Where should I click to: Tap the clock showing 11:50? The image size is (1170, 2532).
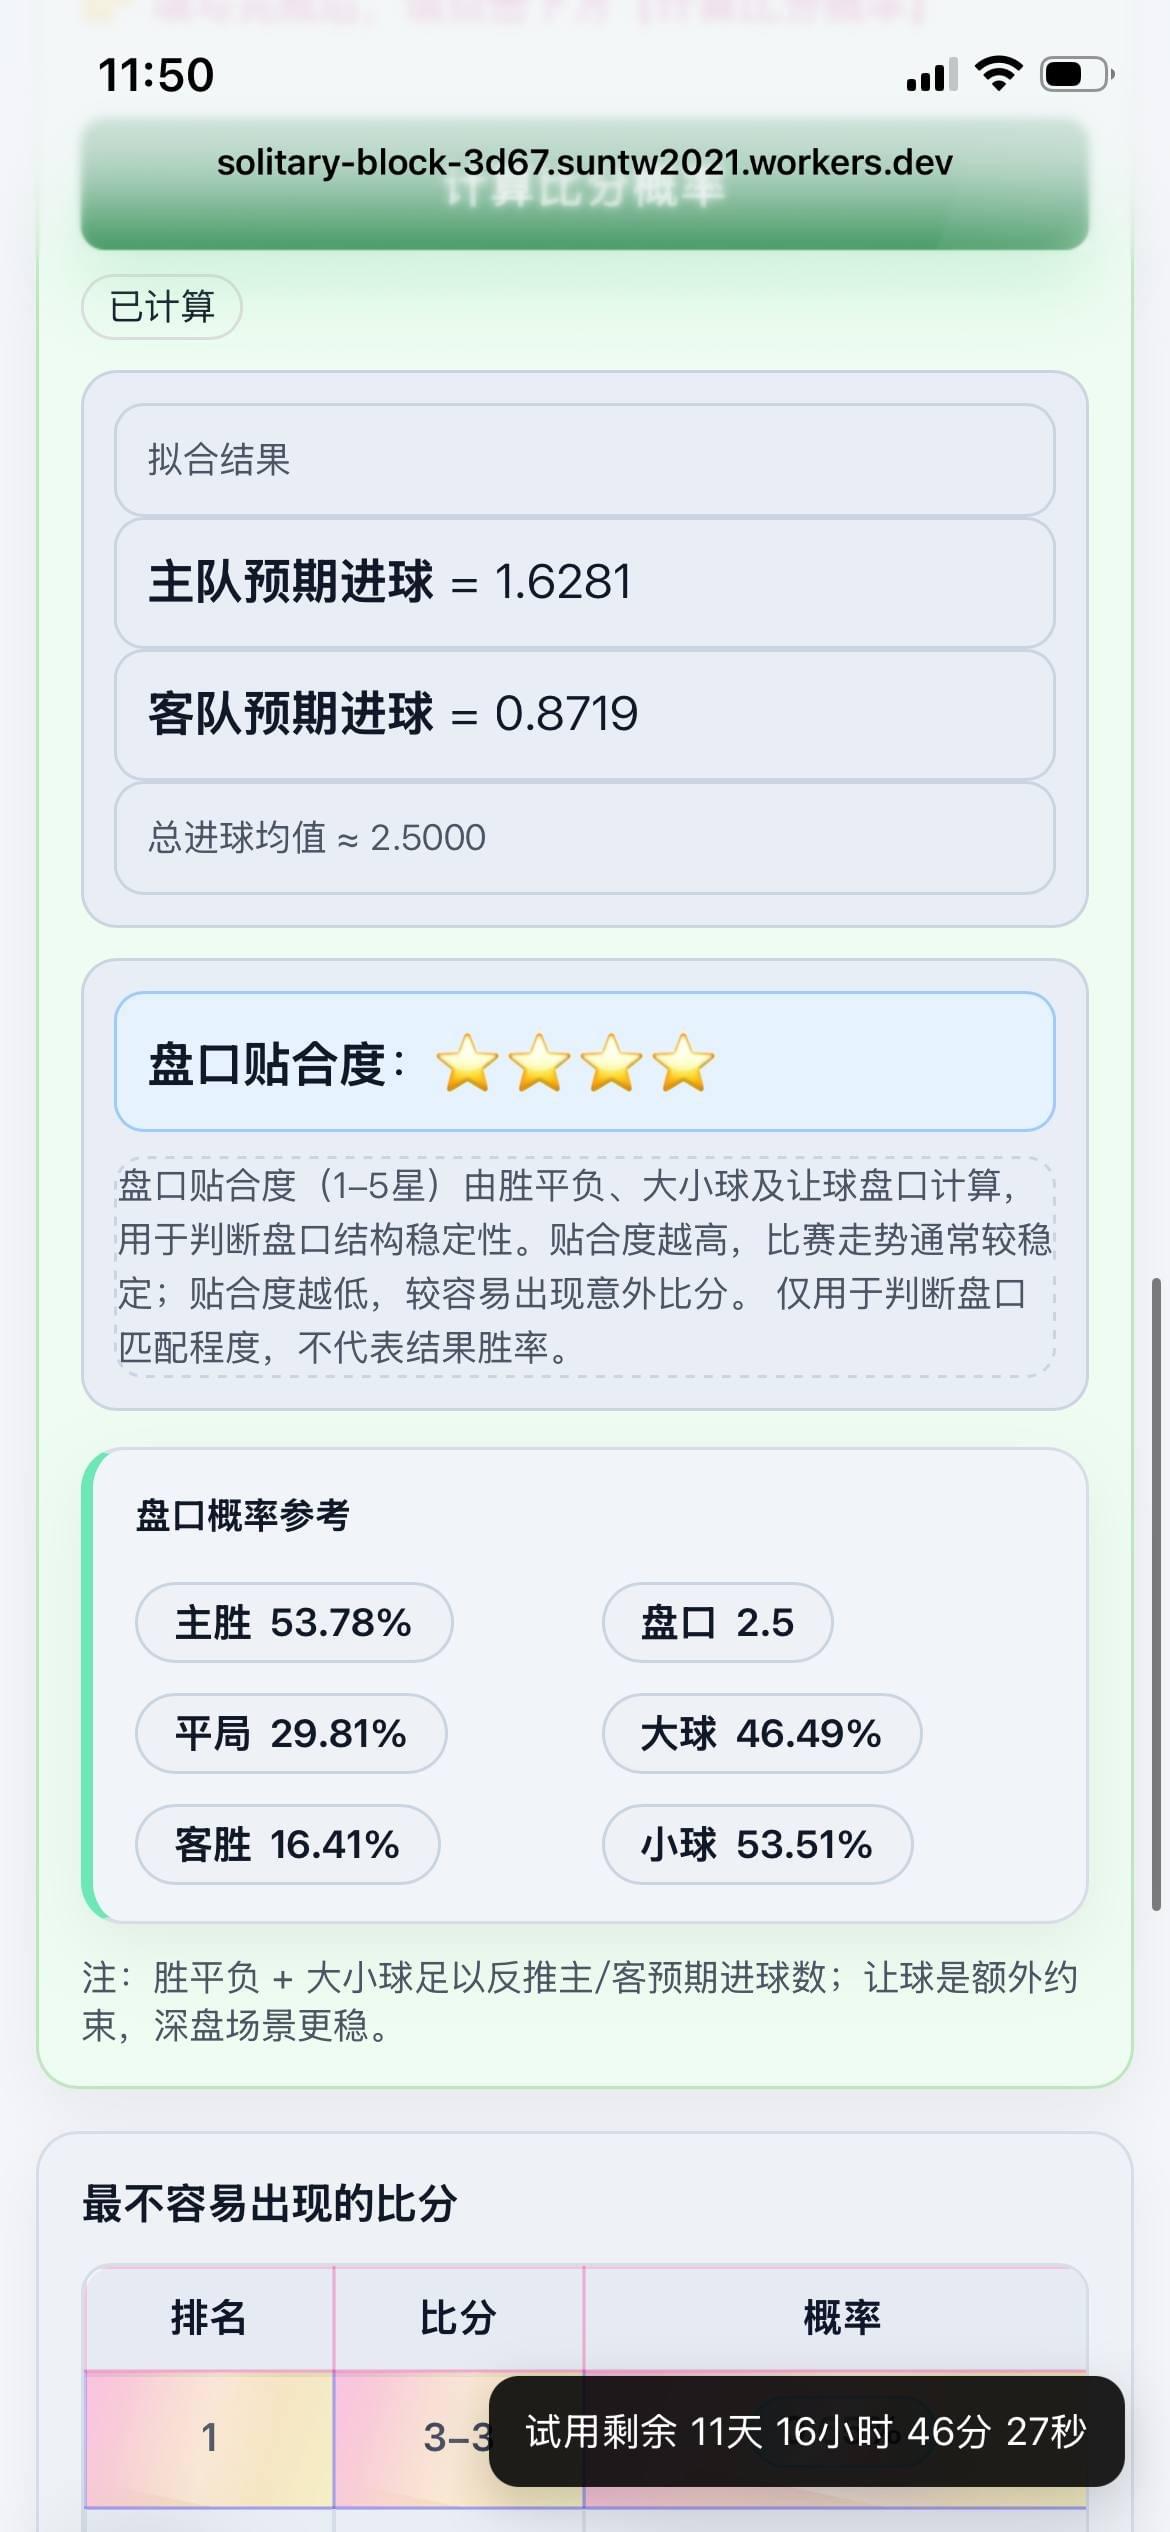point(156,73)
